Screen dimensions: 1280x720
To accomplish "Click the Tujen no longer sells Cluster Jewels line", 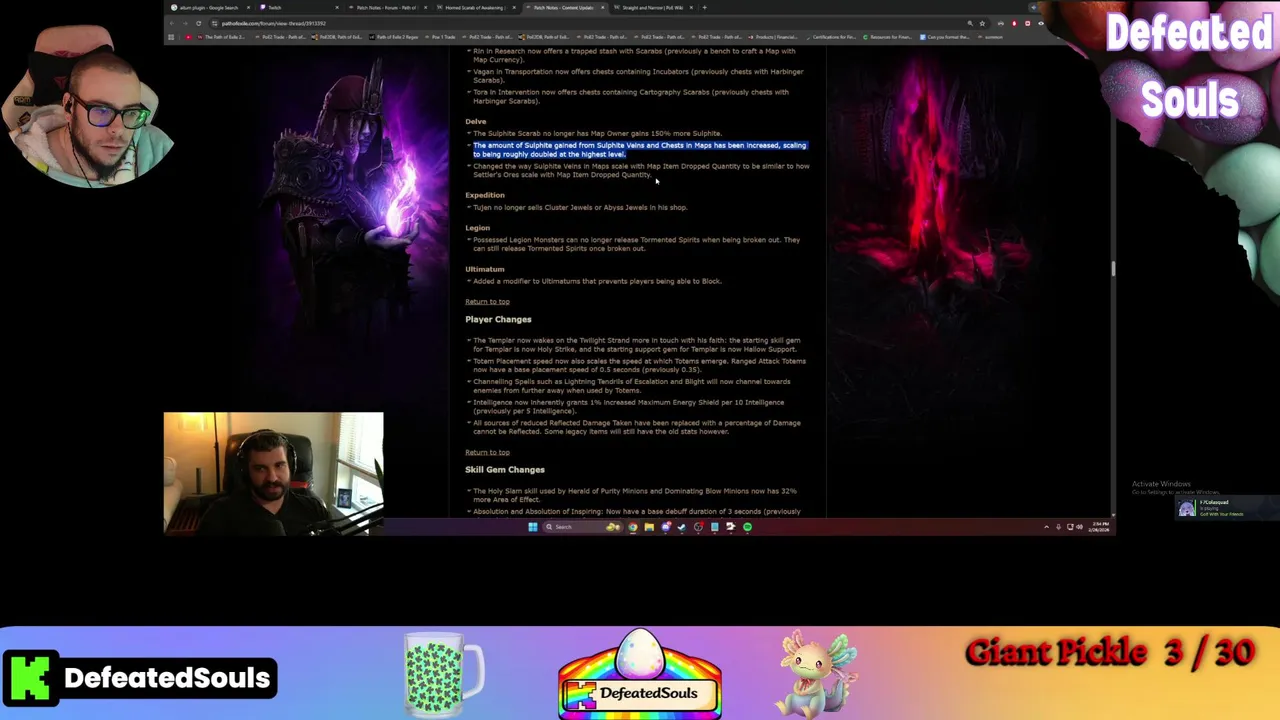I will tap(580, 207).
